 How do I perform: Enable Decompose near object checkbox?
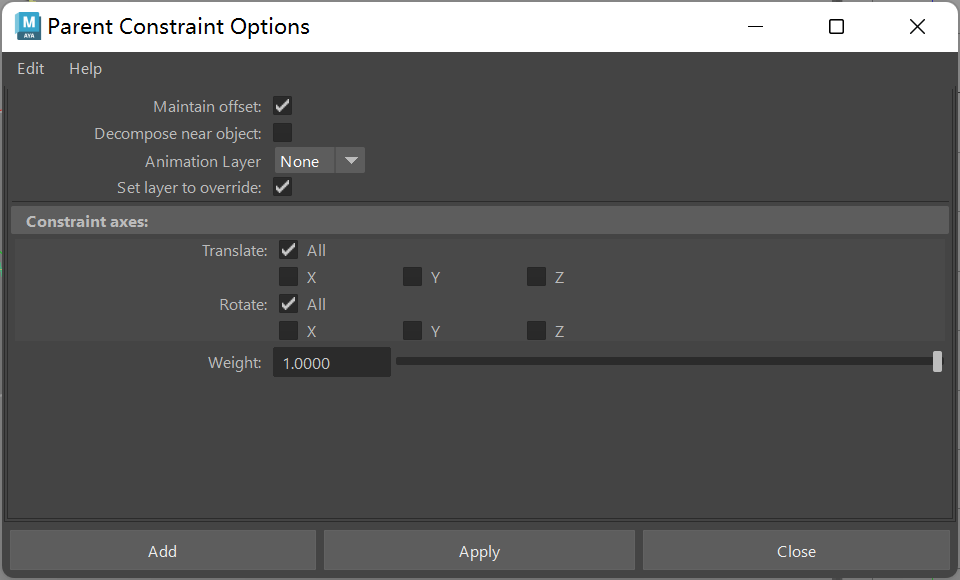pyautogui.click(x=282, y=133)
